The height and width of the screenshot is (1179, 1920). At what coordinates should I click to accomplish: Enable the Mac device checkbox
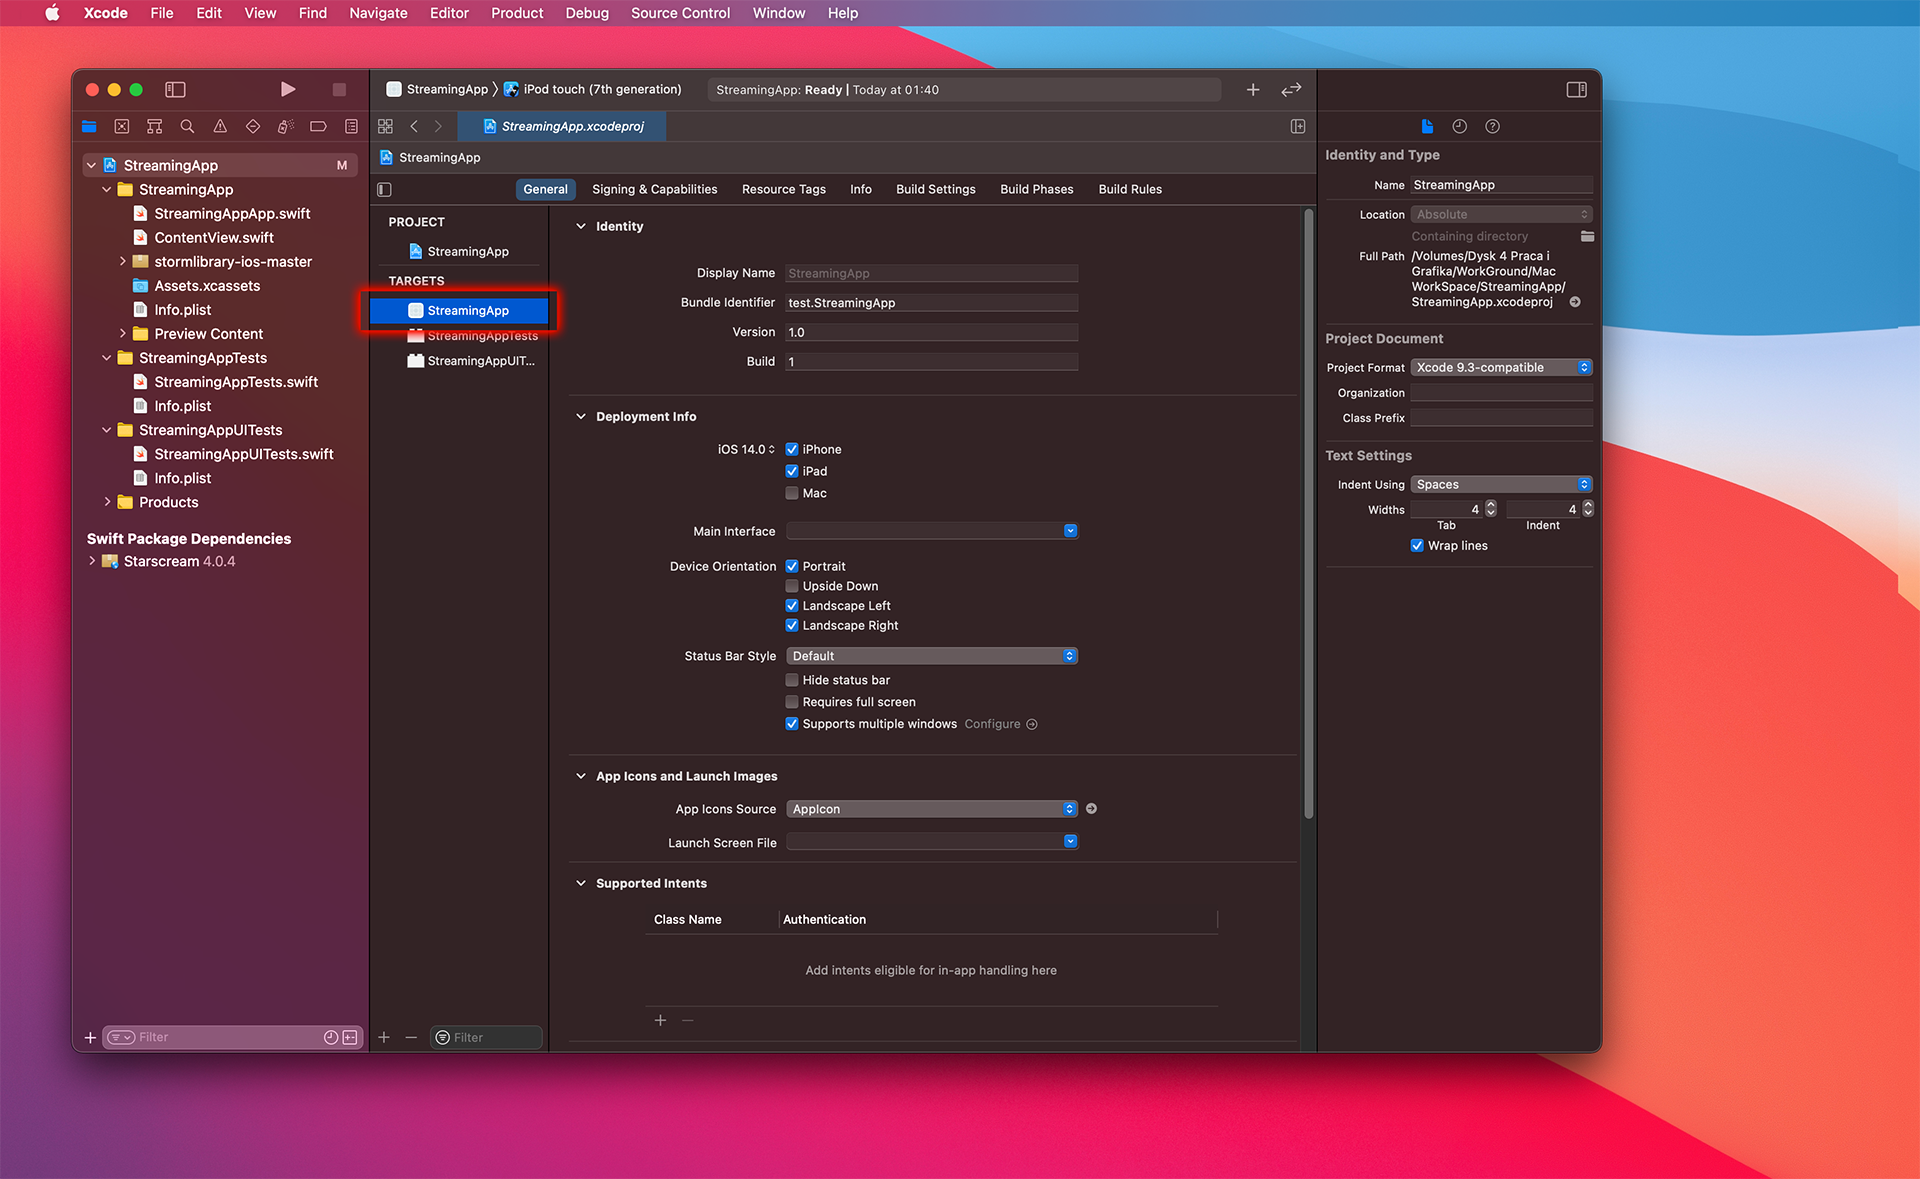click(x=792, y=493)
